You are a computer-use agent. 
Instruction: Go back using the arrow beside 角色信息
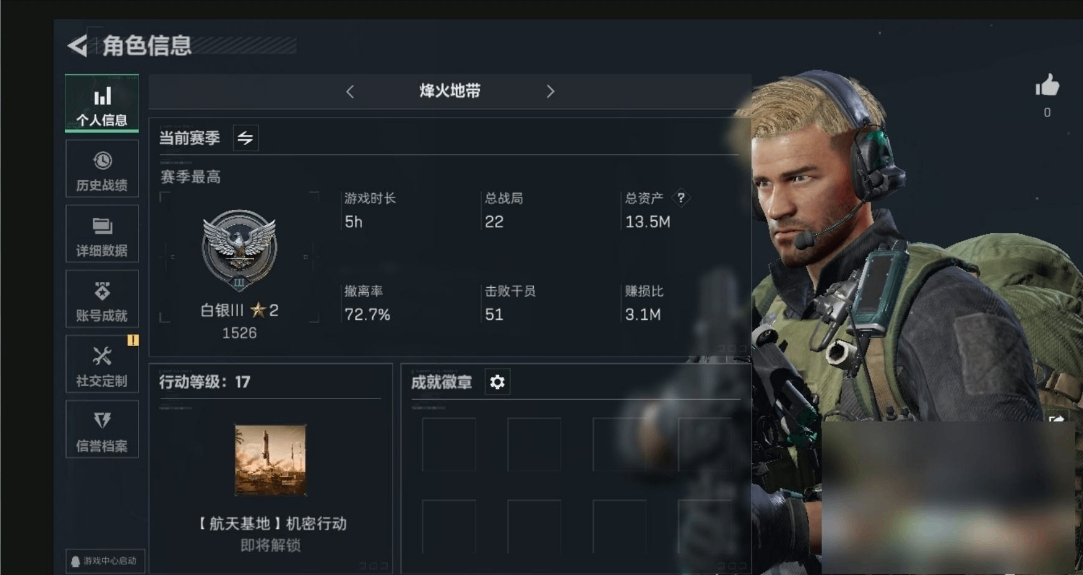coord(77,46)
